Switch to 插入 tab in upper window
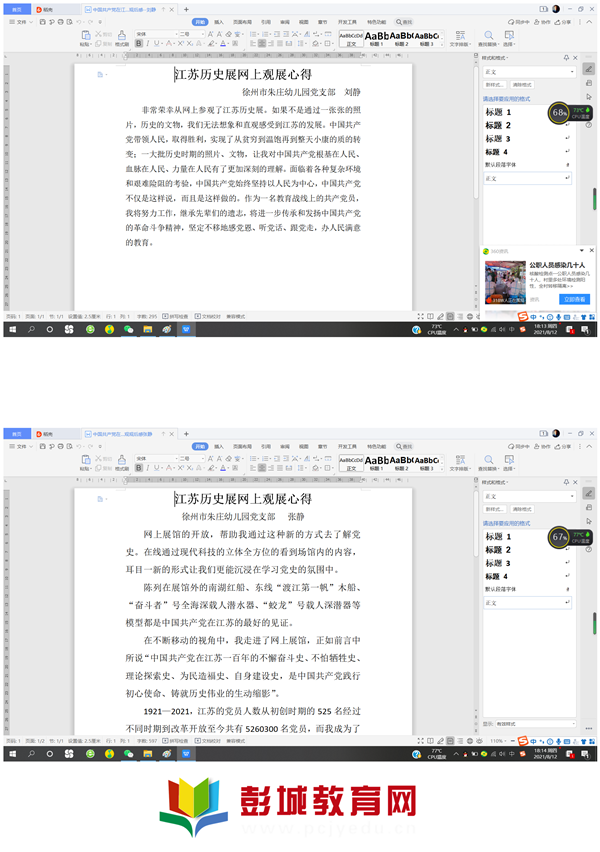This screenshot has width=600, height=852. pos(218,22)
